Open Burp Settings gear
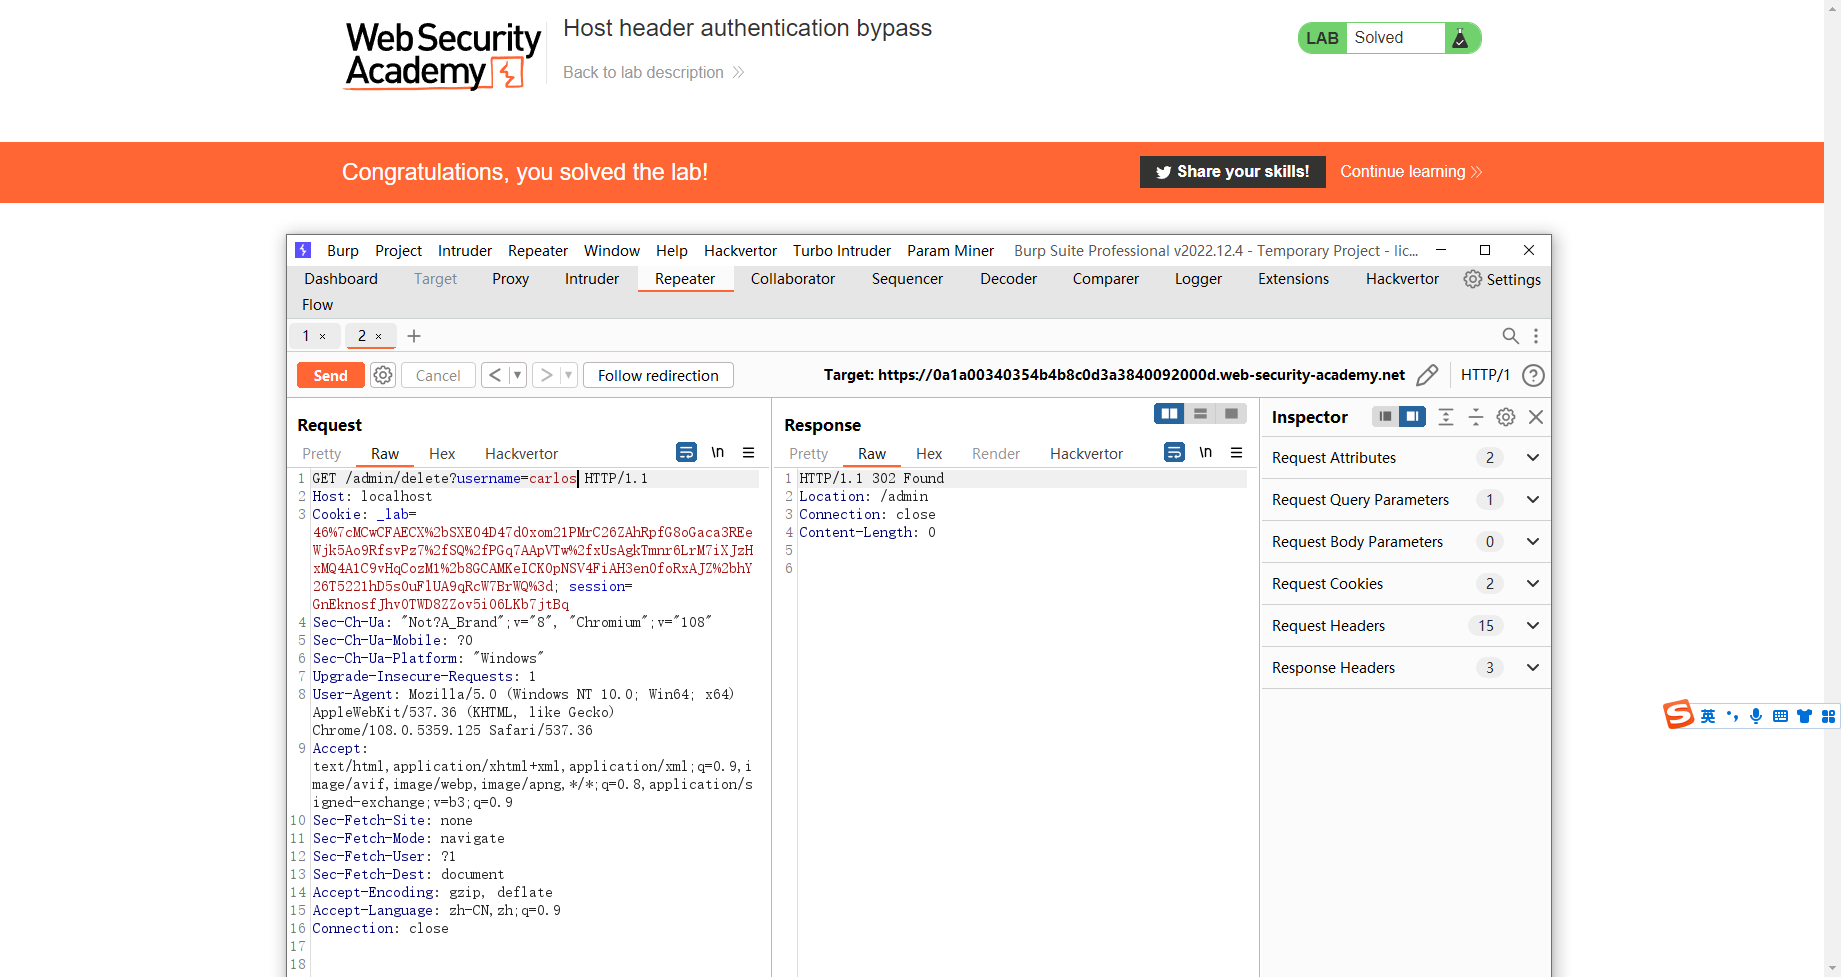Image resolution: width=1841 pixels, height=977 pixels. [x=1473, y=279]
